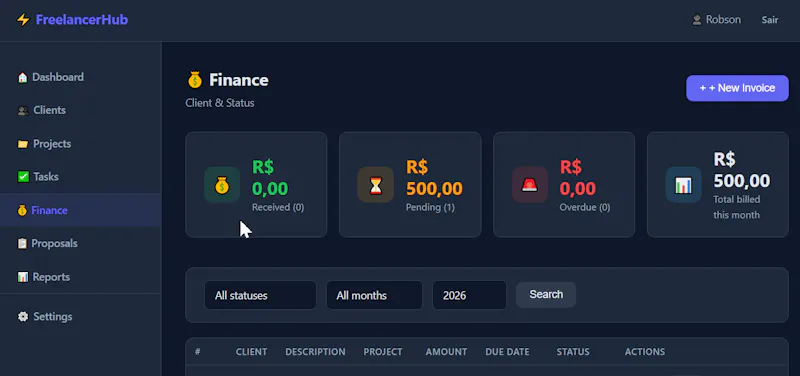Click the FreelancerHub lightning bolt logo icon
Viewport: 800px width, 376px height.
pyautogui.click(x=23, y=20)
